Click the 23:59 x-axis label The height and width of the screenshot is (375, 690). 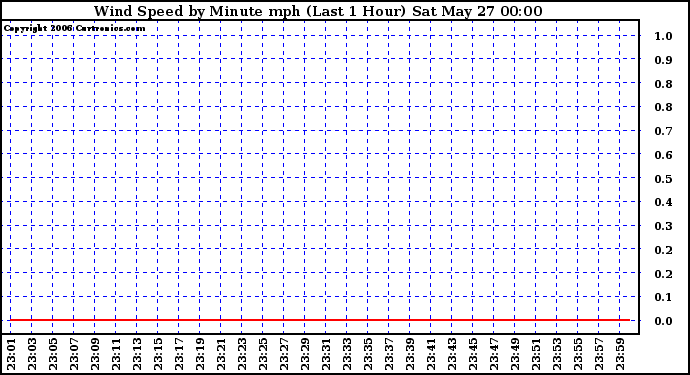(620, 354)
